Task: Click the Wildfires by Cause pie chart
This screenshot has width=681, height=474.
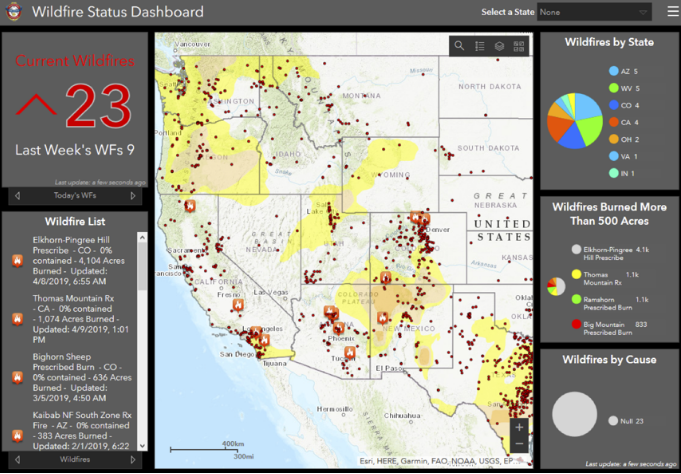Action: (575, 415)
